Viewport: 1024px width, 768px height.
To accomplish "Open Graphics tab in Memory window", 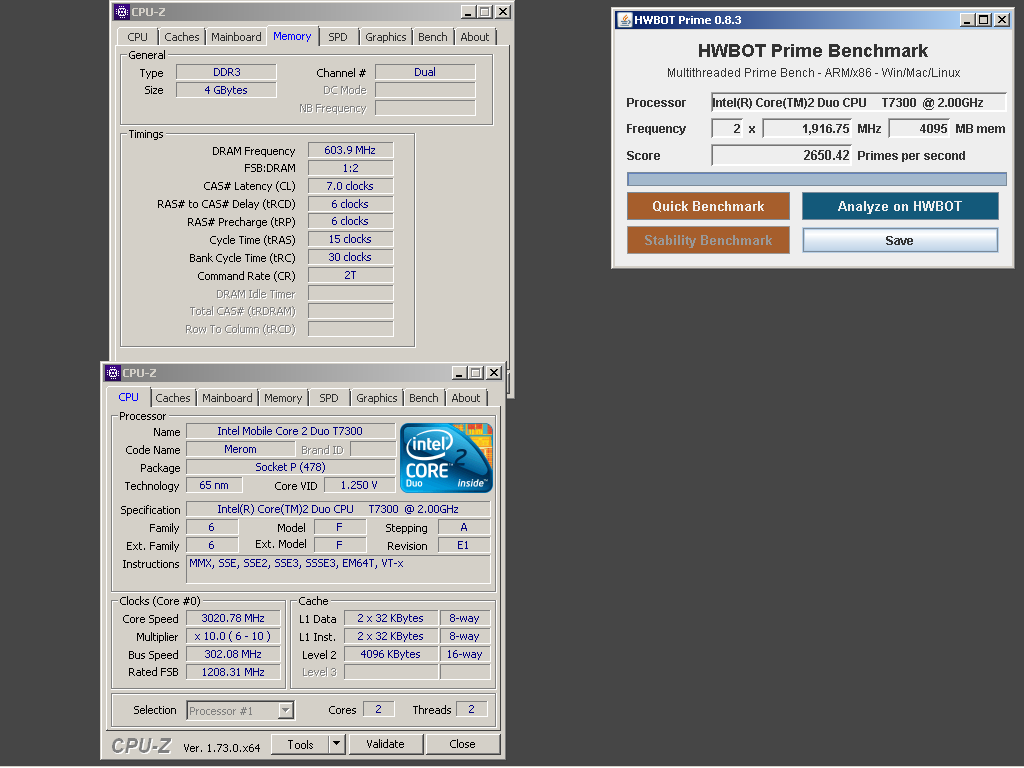I will point(385,37).
